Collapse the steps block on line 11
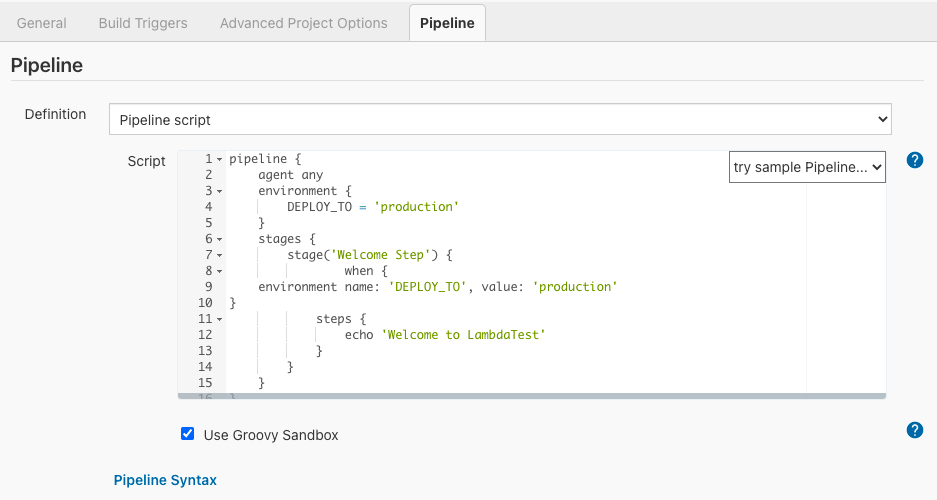This screenshot has height=500, width=937. 220,319
